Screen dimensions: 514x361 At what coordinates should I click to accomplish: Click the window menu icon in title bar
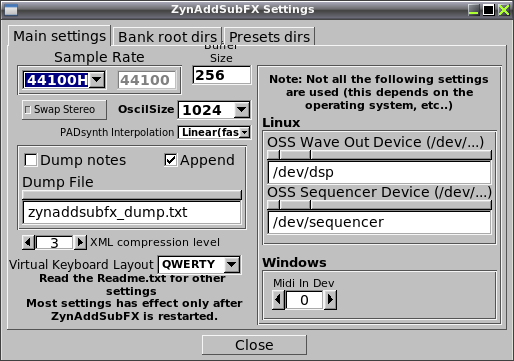click(11, 10)
